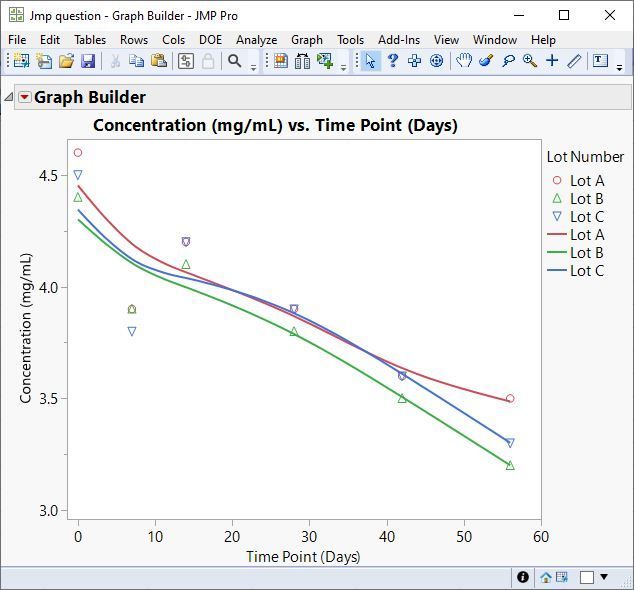
Task: Click the Lot A circle marker legend entry
Action: (x=578, y=181)
